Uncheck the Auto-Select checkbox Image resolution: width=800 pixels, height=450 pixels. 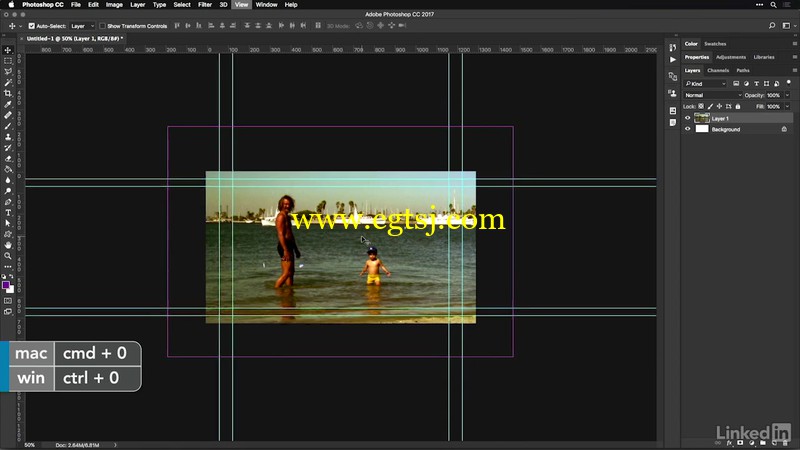32,26
